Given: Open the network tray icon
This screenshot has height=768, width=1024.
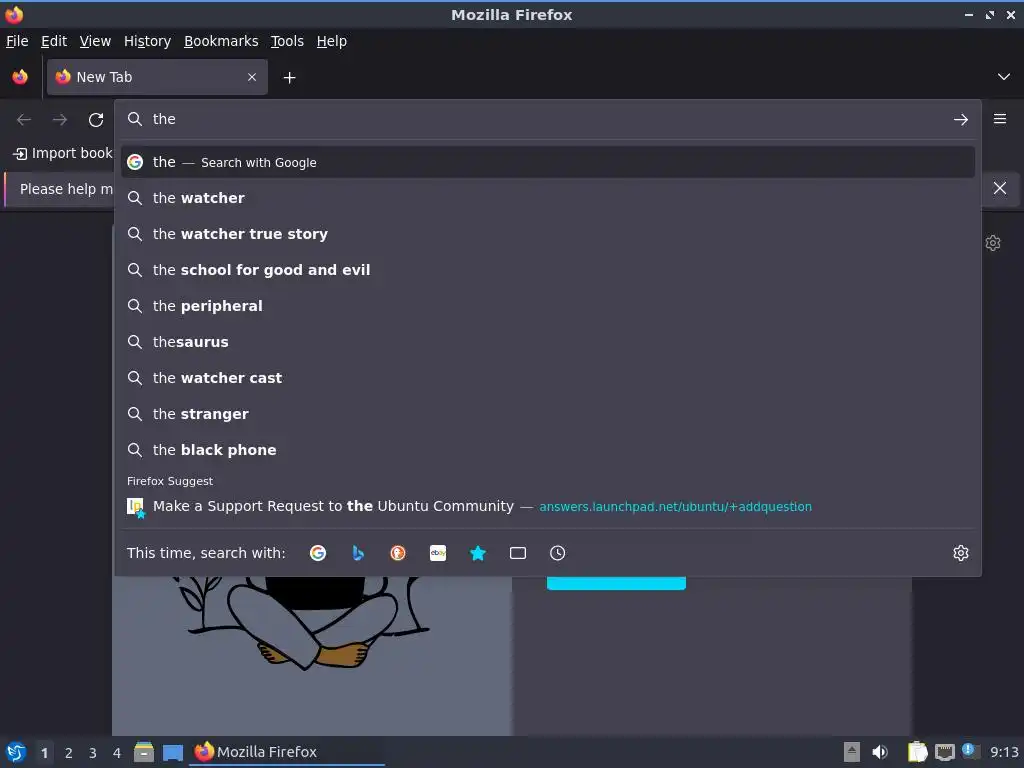Looking at the screenshot, I should pos(944,752).
